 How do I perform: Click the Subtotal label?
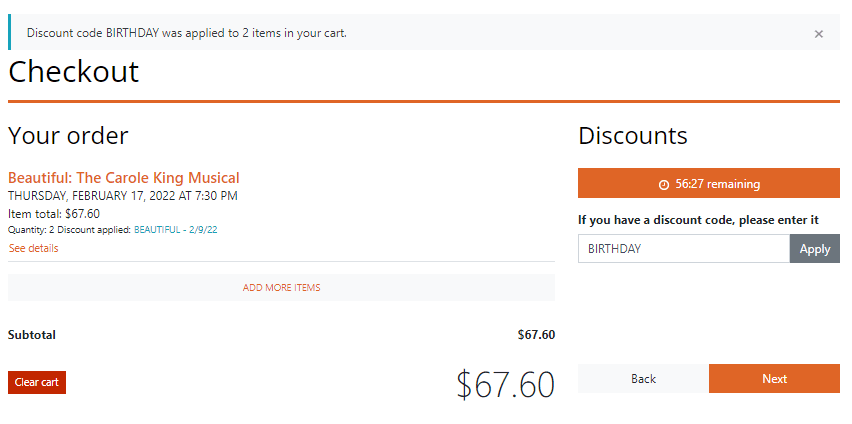(32, 335)
